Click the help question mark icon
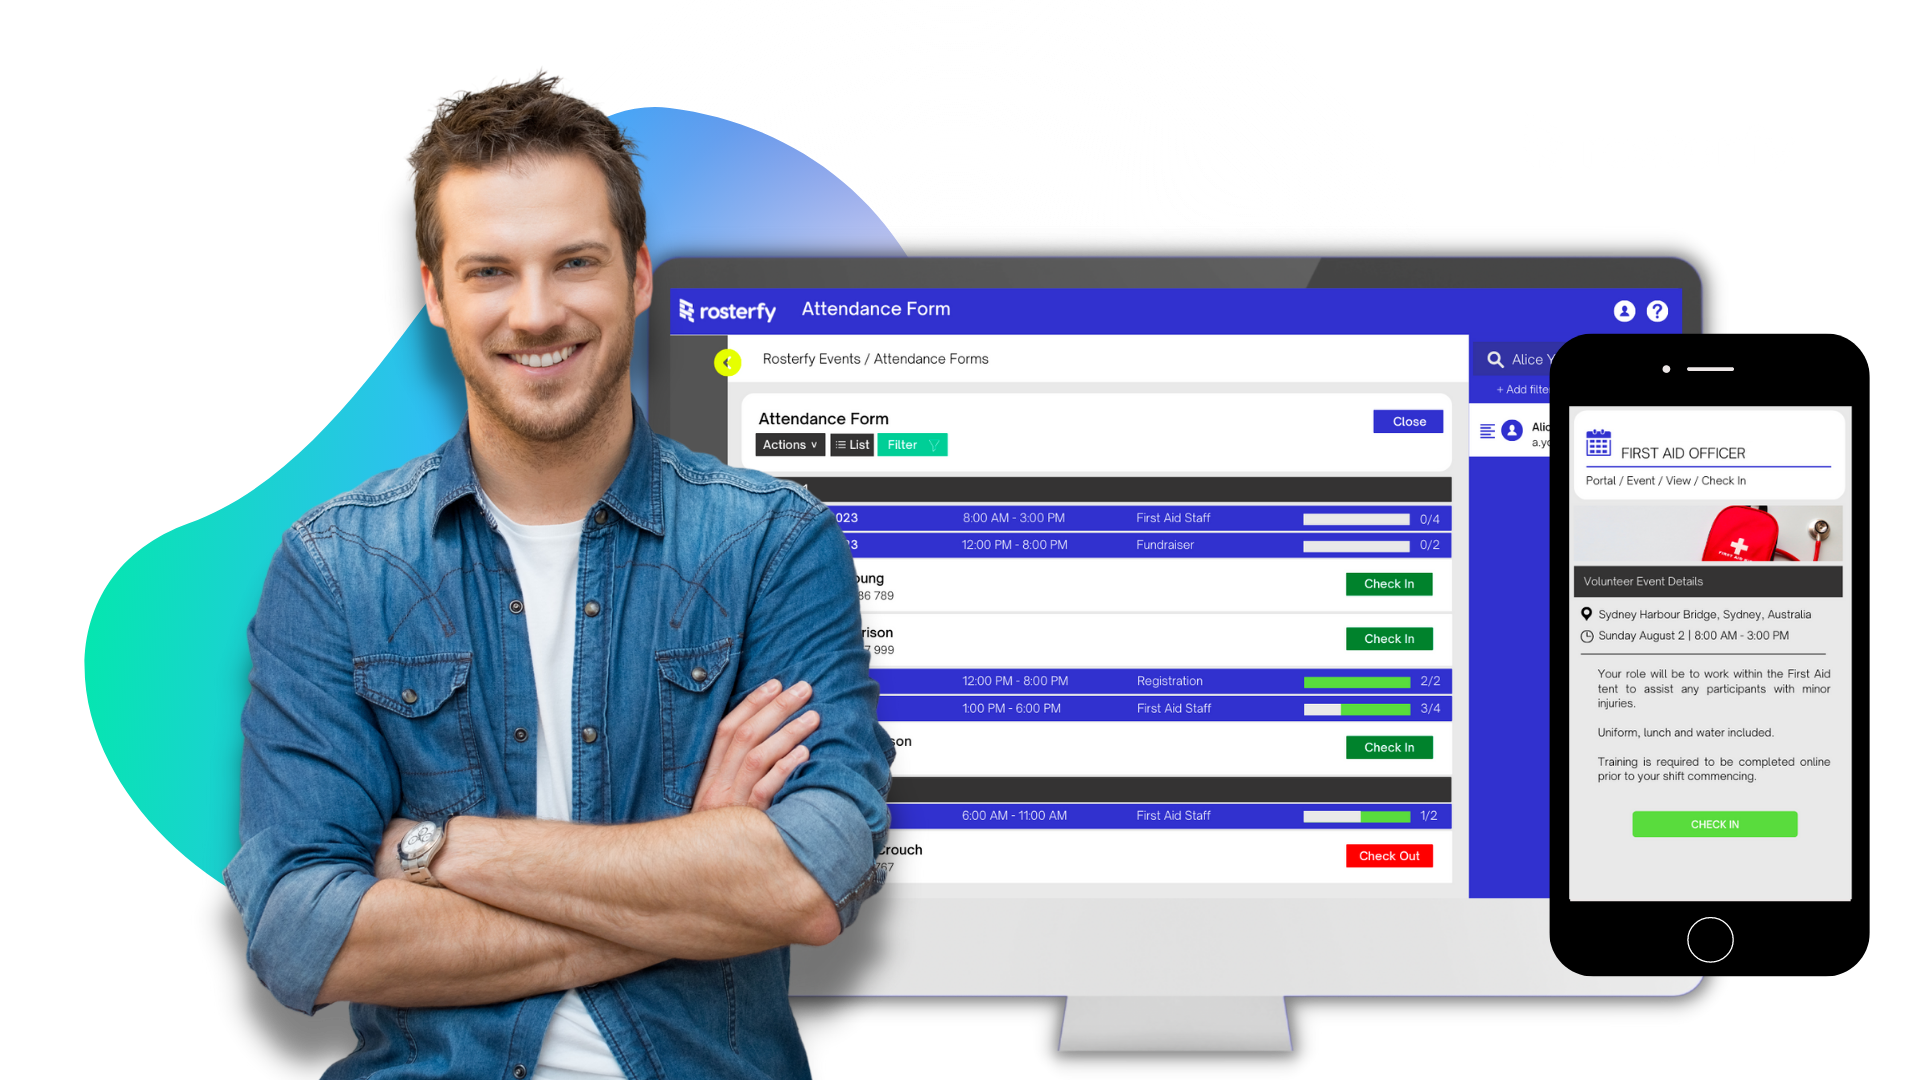1920x1080 pixels. 1658,311
